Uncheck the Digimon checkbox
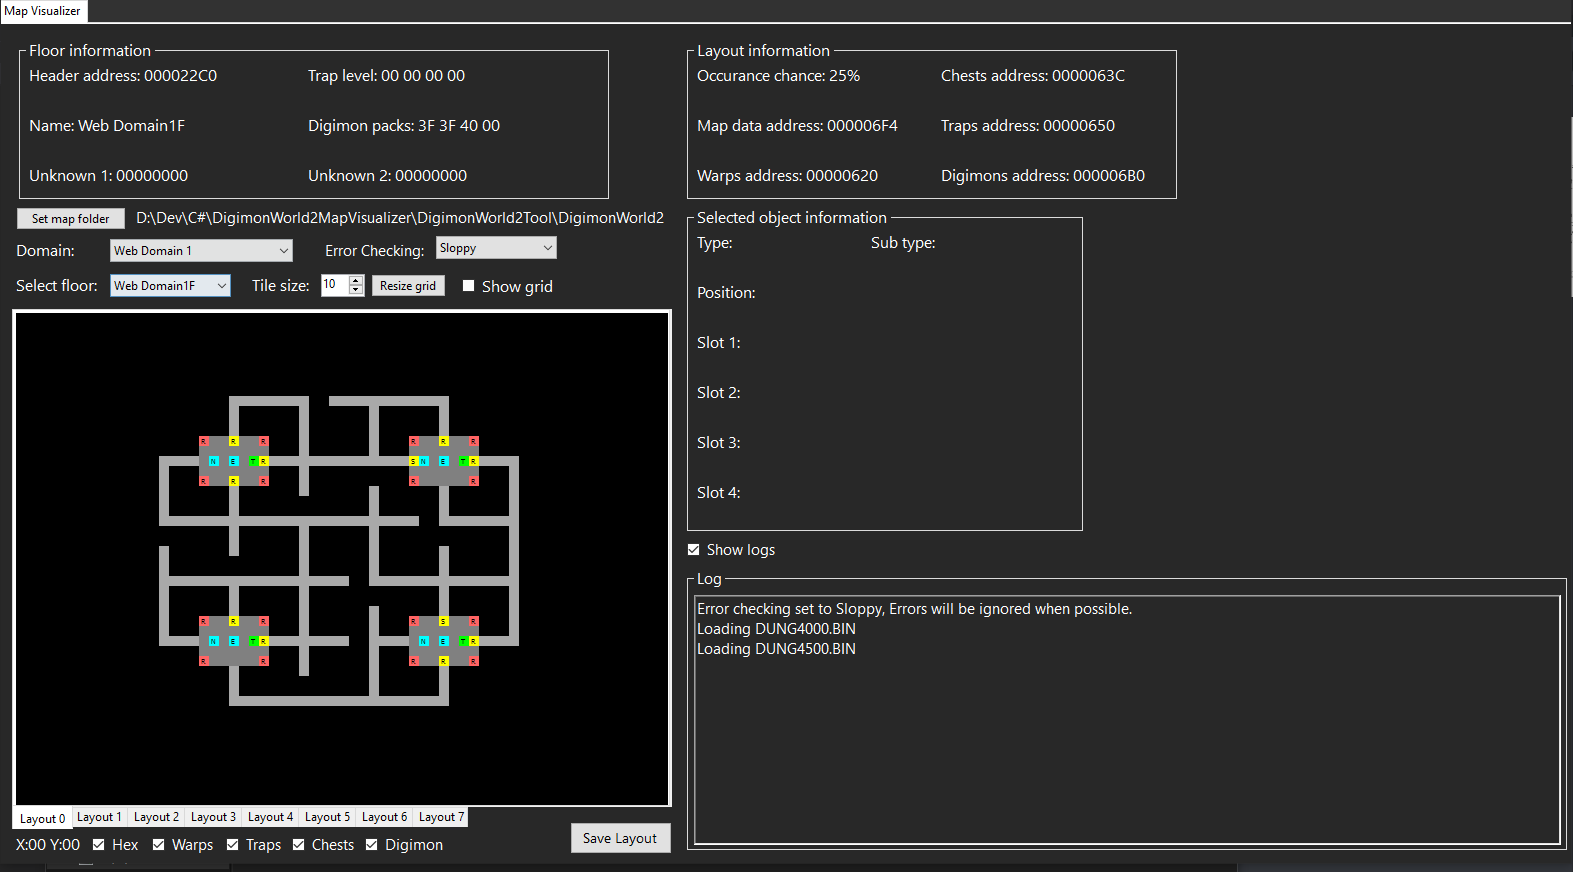Screen dimensions: 1573x872 click(x=372, y=845)
